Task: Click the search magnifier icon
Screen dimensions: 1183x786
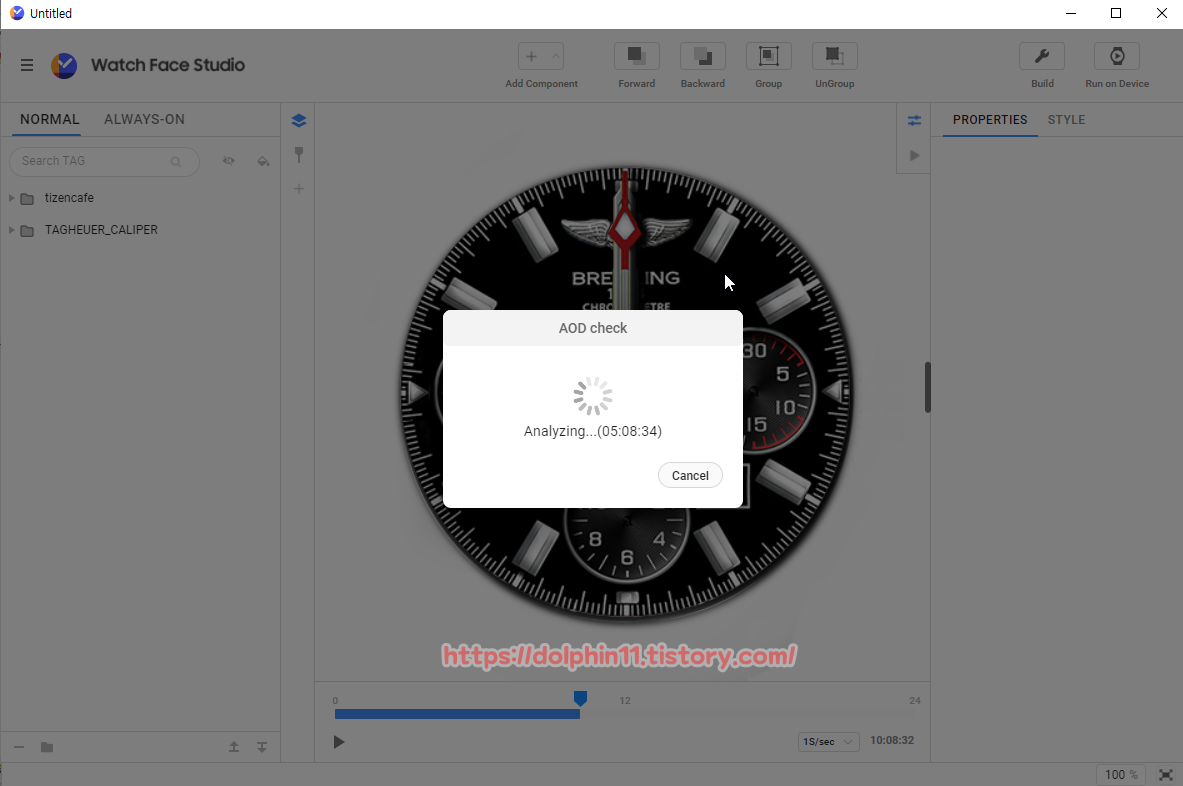Action: (176, 161)
